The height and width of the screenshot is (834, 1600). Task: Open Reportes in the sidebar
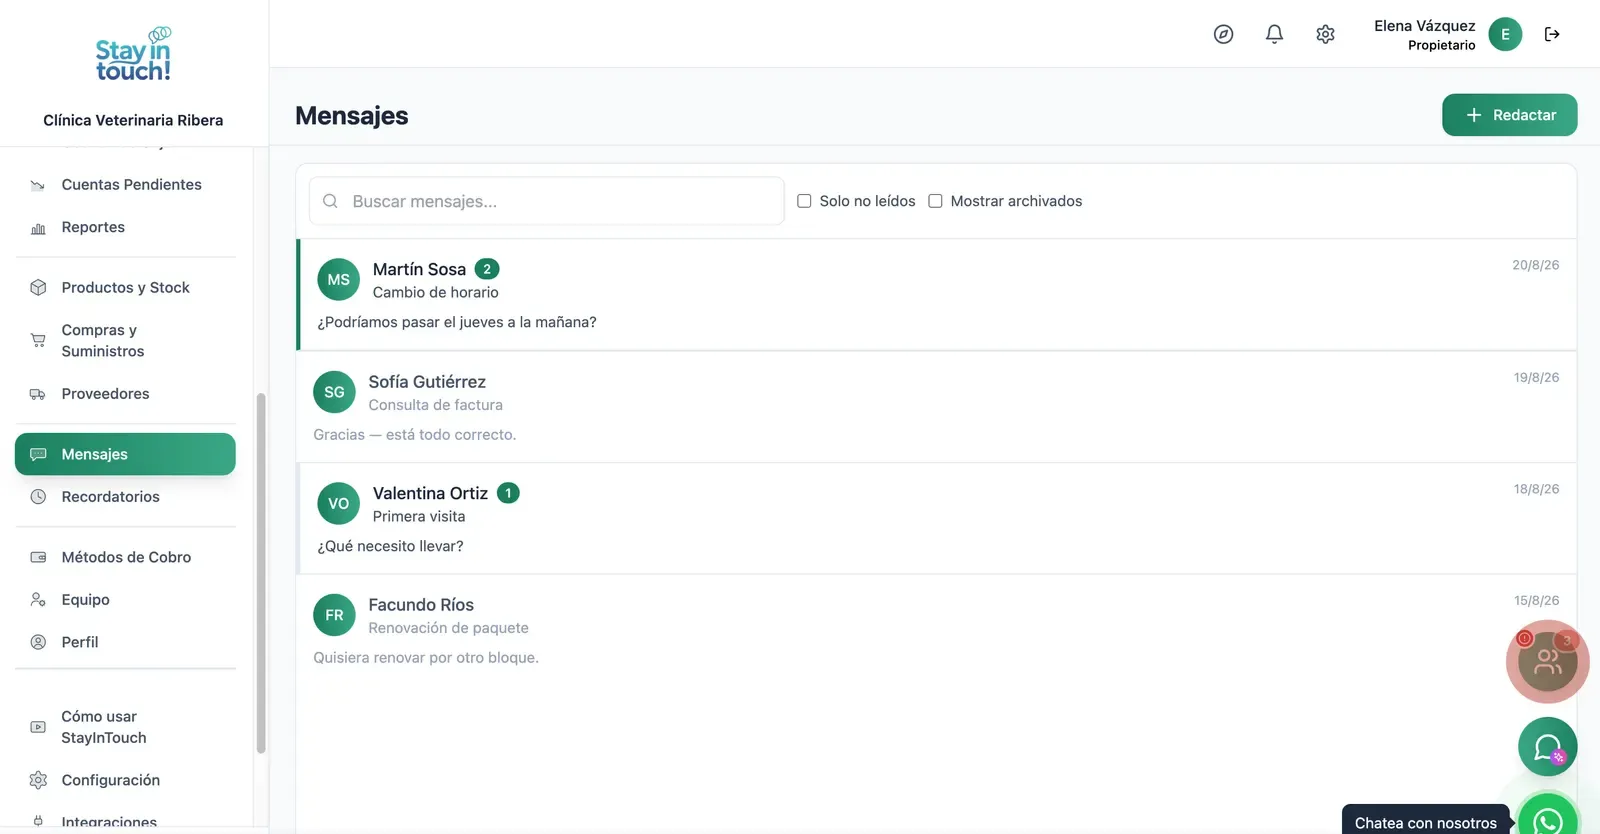click(x=125, y=227)
